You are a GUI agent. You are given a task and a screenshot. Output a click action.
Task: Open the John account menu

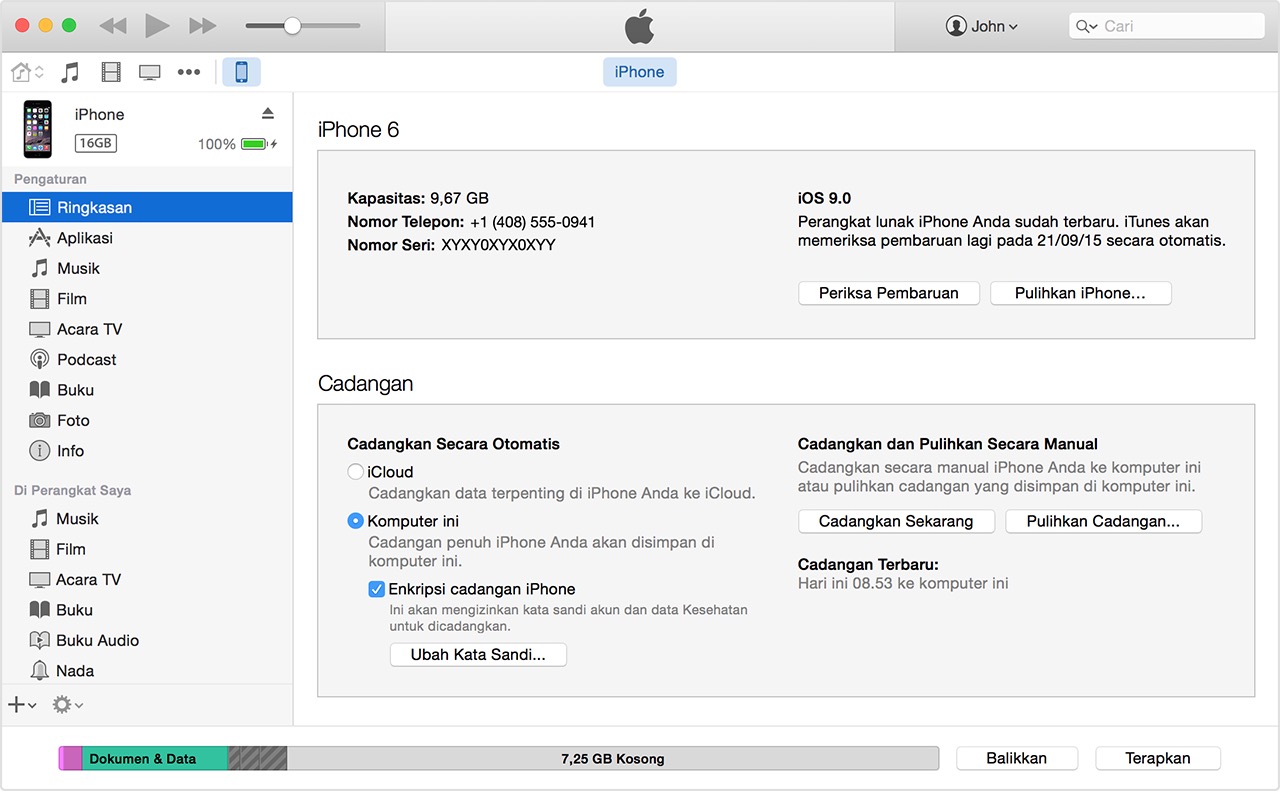(982, 26)
